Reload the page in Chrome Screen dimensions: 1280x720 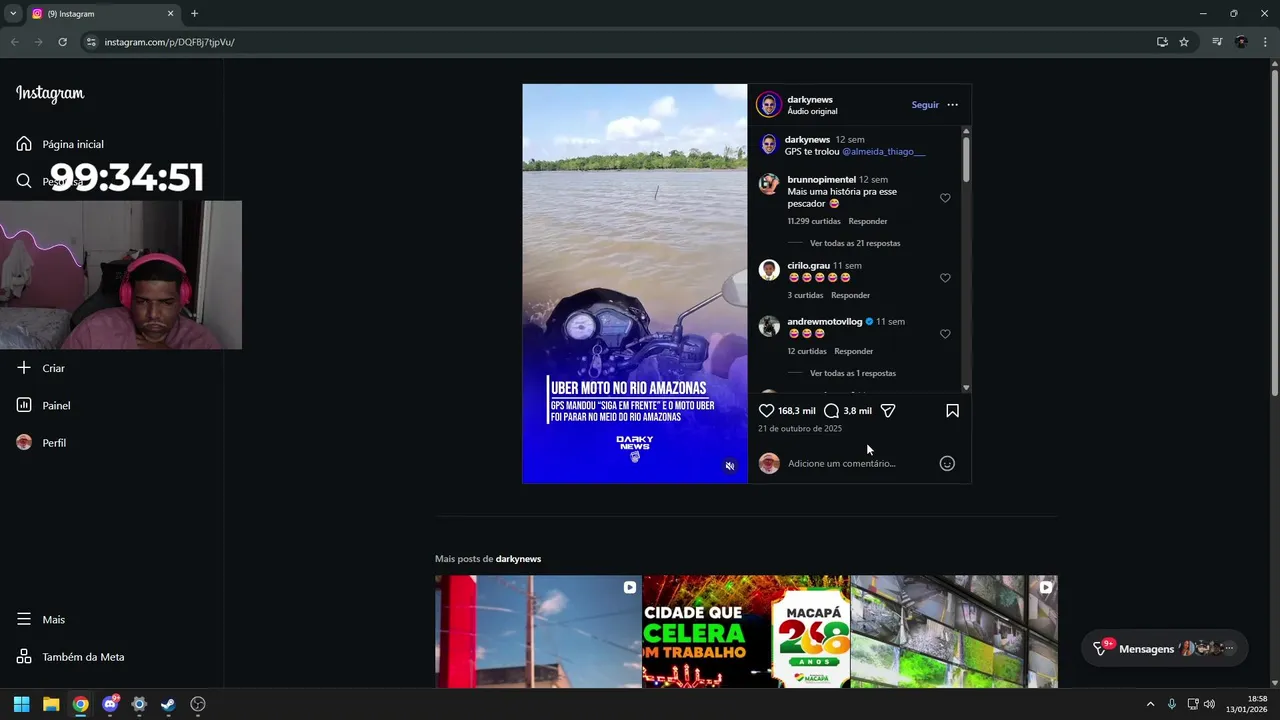(x=62, y=42)
